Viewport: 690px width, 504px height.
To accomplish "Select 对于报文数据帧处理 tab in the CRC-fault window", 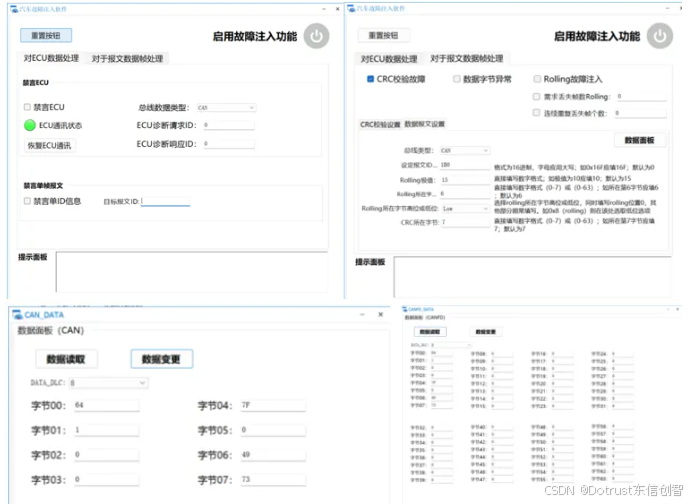I will tap(466, 58).
